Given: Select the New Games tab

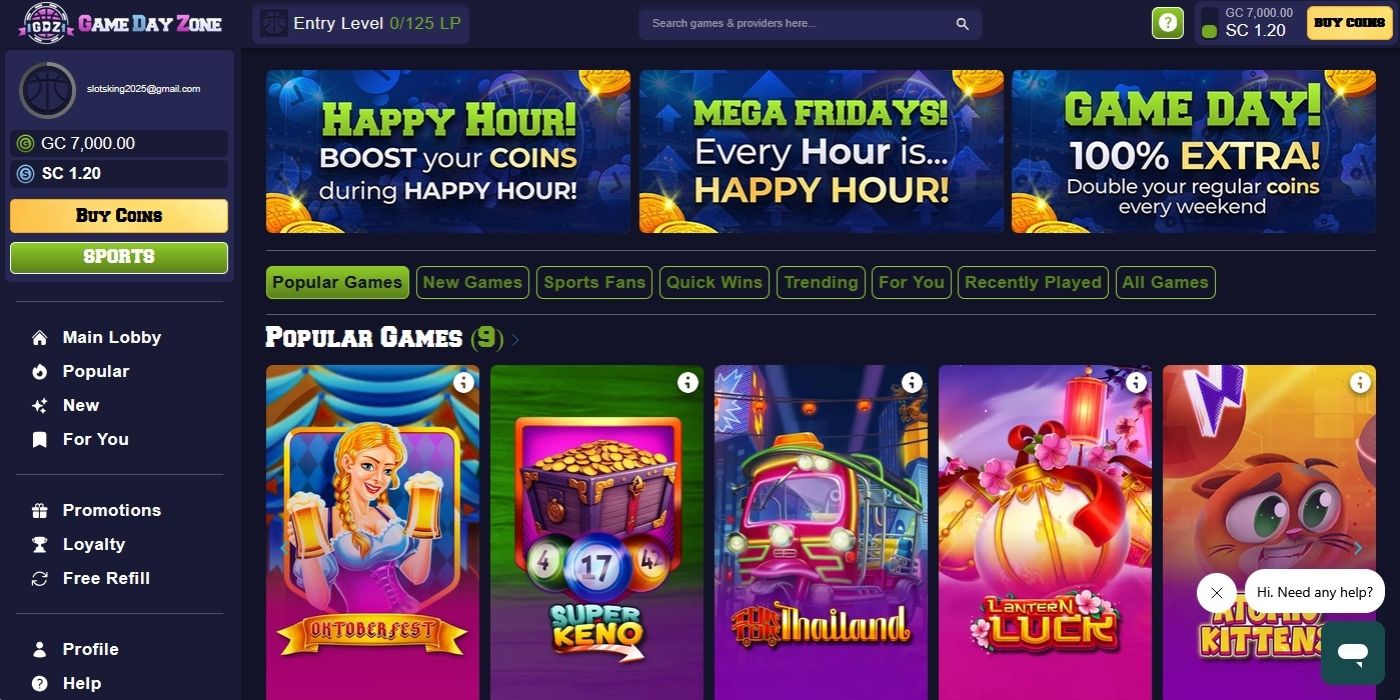Looking at the screenshot, I should 472,283.
